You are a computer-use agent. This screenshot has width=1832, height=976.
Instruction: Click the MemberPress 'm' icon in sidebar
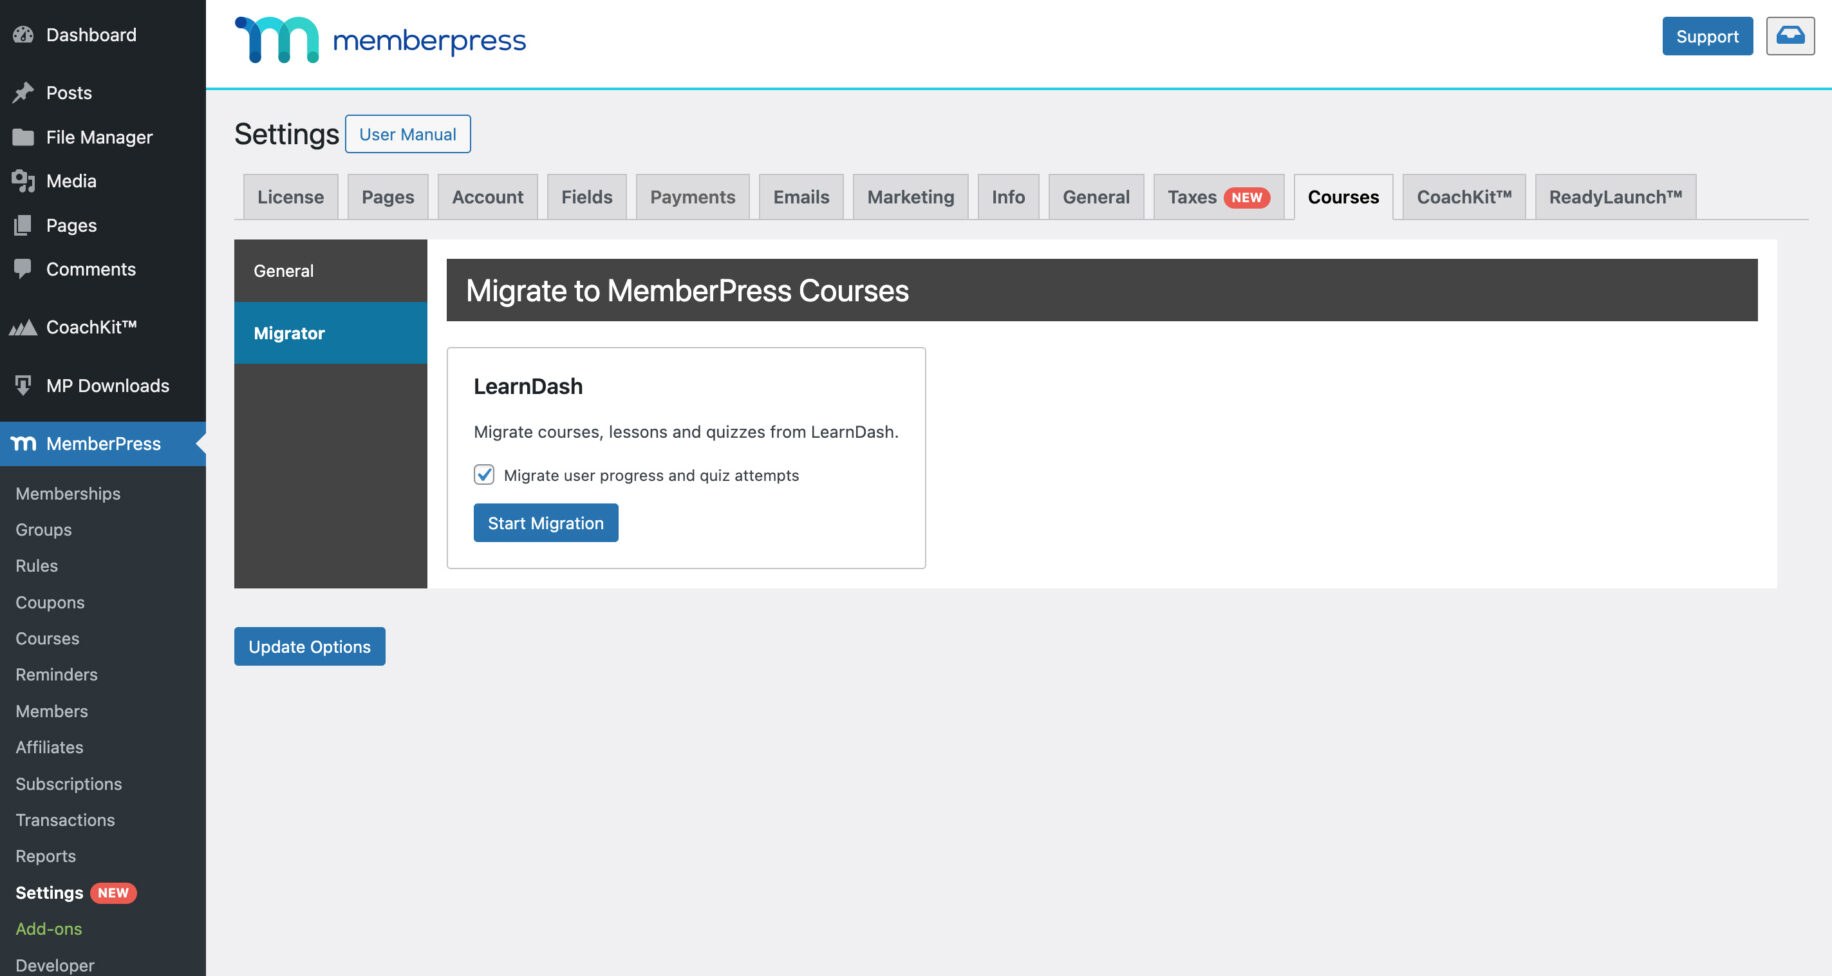24,444
